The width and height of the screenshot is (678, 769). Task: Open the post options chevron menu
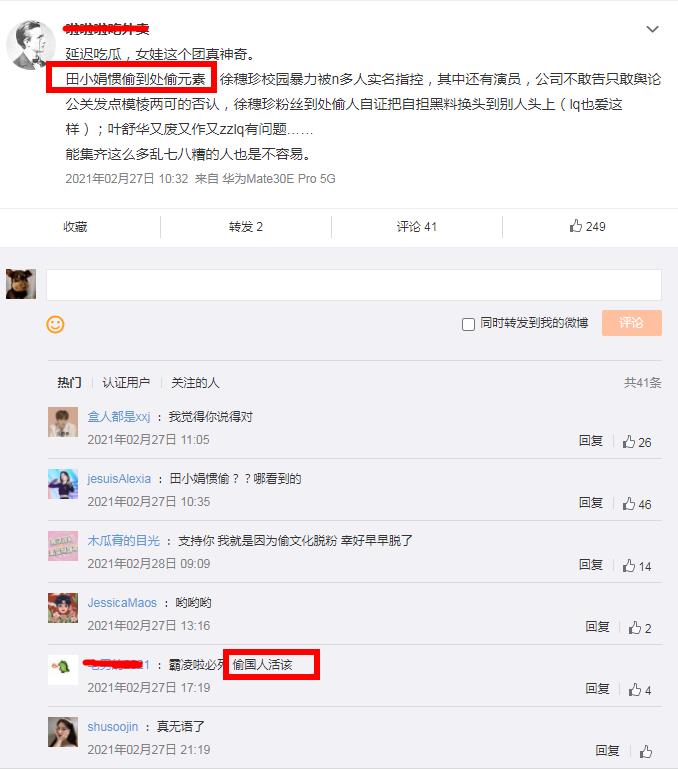click(652, 29)
